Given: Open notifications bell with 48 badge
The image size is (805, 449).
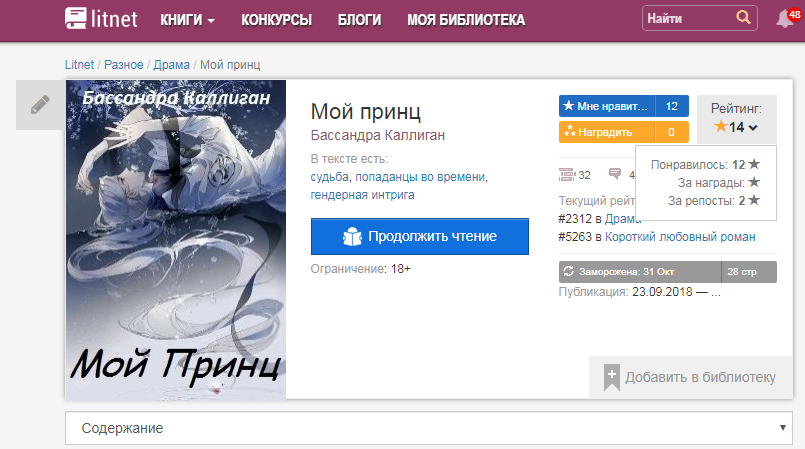Looking at the screenshot, I should pyautogui.click(x=787, y=17).
